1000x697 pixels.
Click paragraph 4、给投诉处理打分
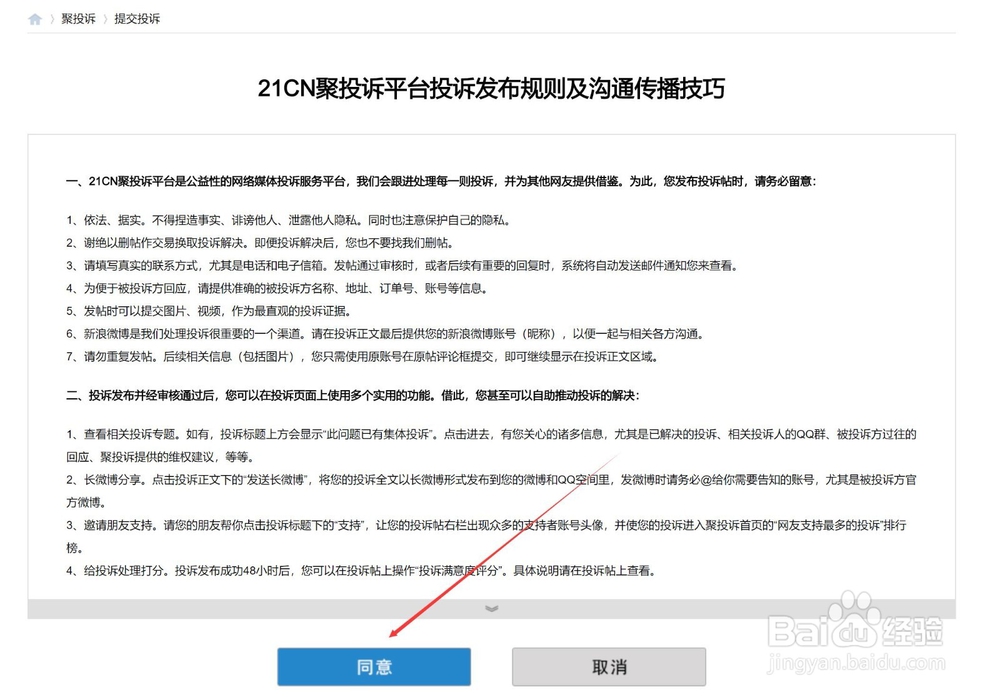pyautogui.click(x=361, y=571)
